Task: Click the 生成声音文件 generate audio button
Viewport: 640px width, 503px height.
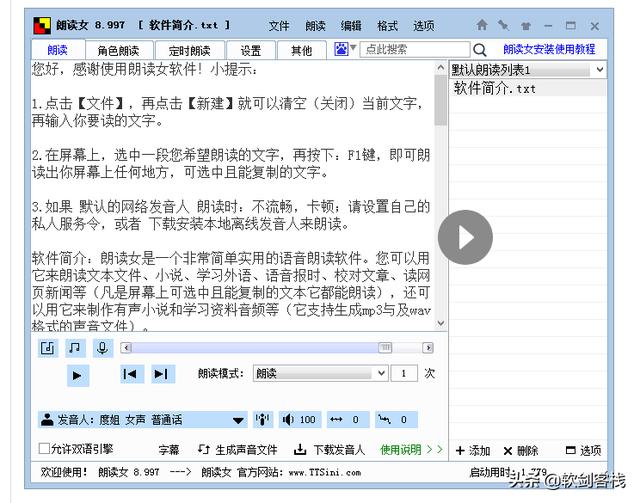Action: pos(238,450)
